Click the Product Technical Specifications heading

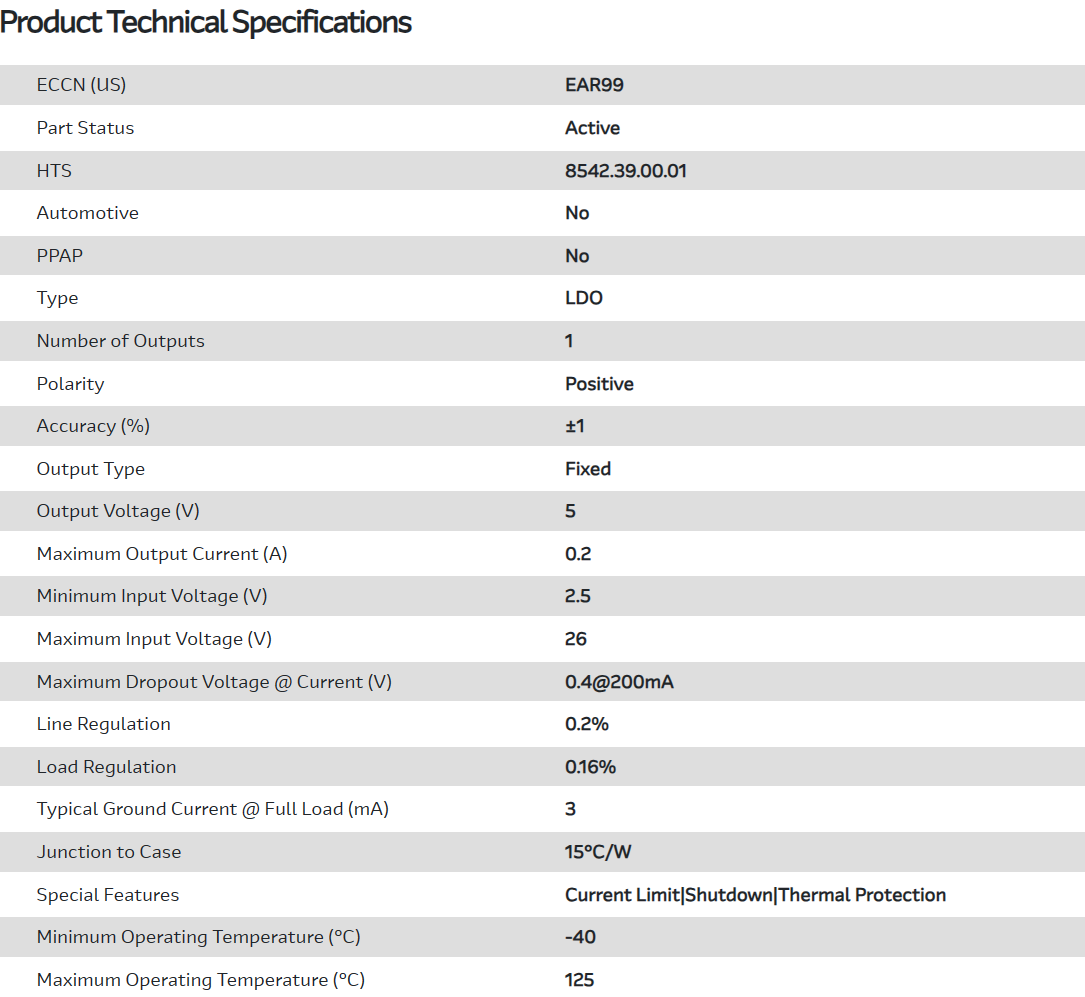tap(206, 22)
